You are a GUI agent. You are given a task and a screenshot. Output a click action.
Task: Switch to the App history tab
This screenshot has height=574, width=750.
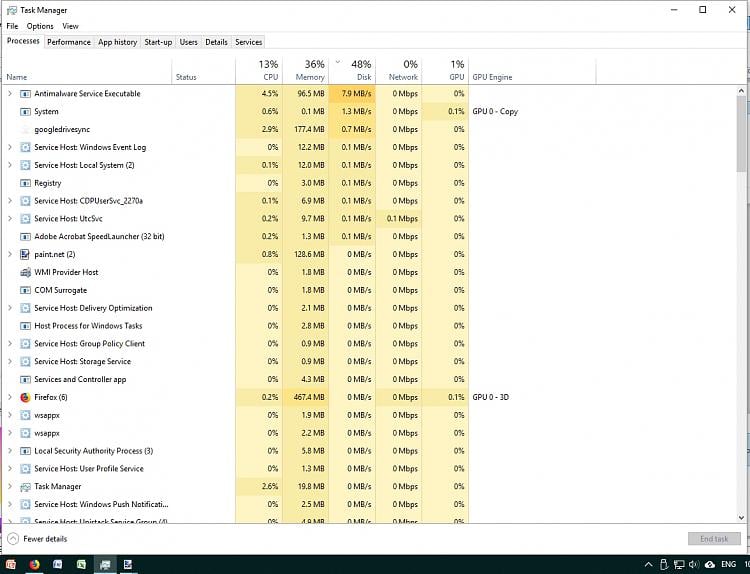tap(118, 42)
